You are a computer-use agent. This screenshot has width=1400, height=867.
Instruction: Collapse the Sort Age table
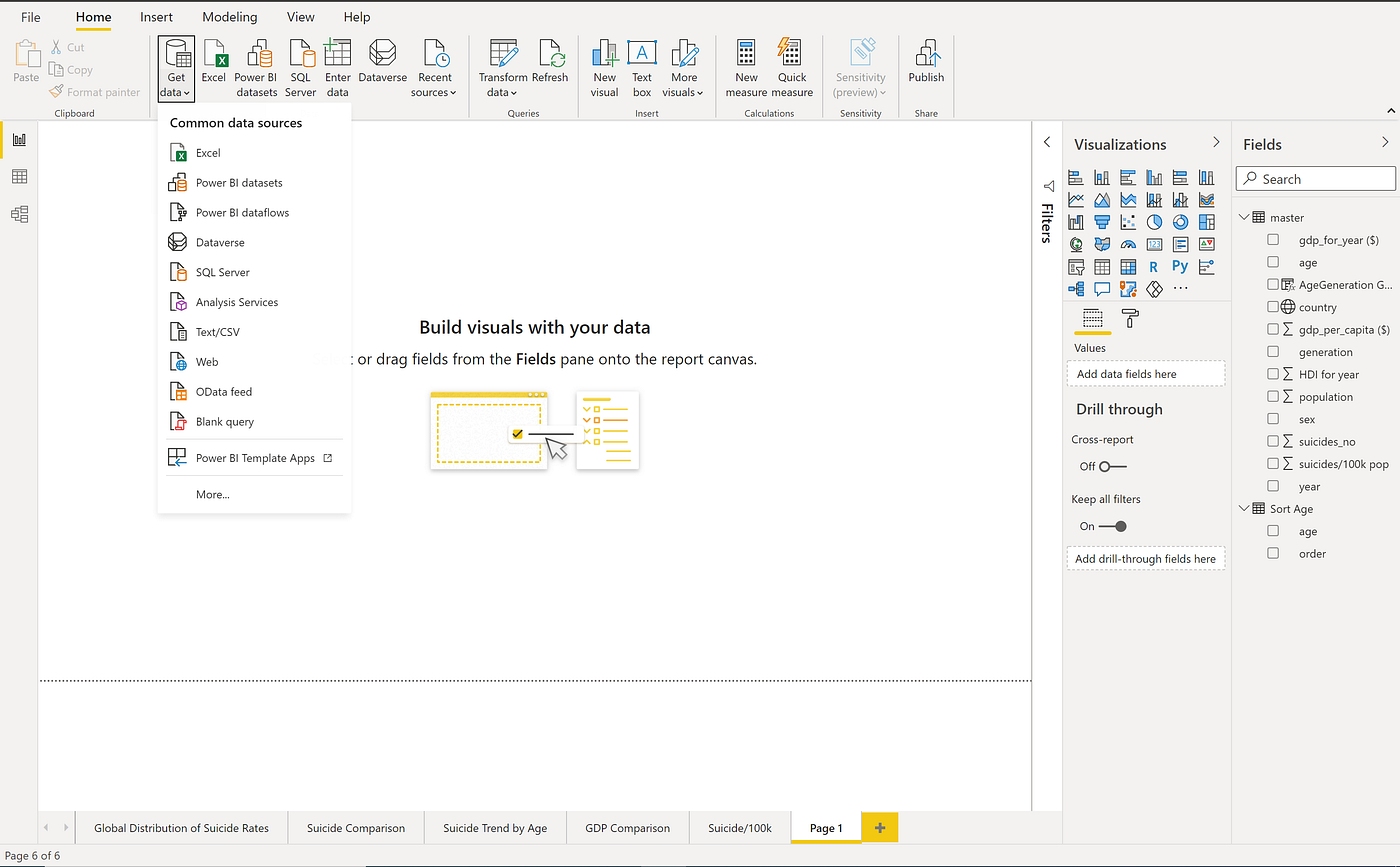pyautogui.click(x=1244, y=509)
